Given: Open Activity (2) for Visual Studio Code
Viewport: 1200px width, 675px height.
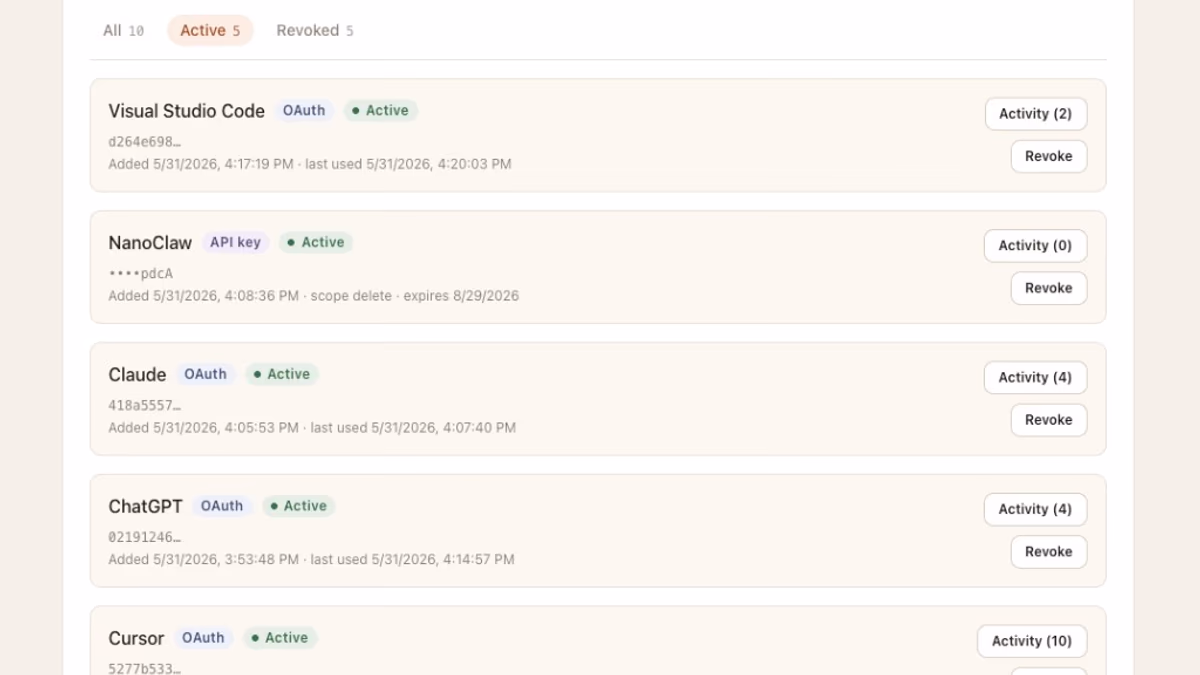Looking at the screenshot, I should click(1035, 114).
